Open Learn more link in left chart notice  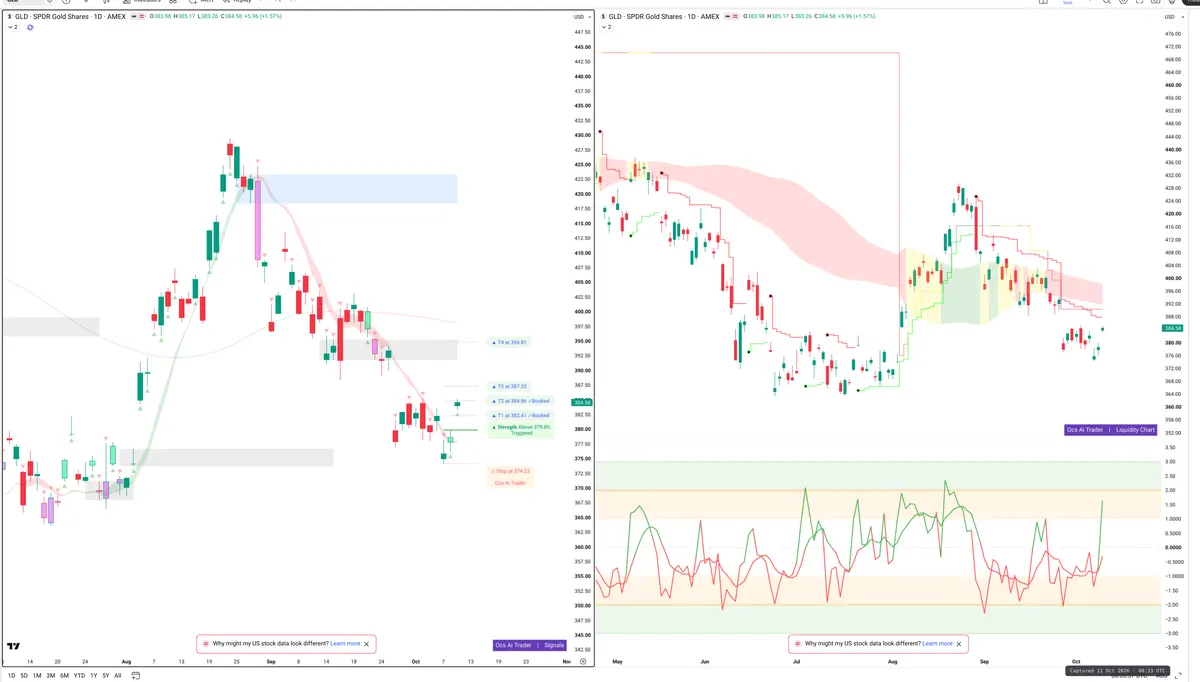point(345,644)
